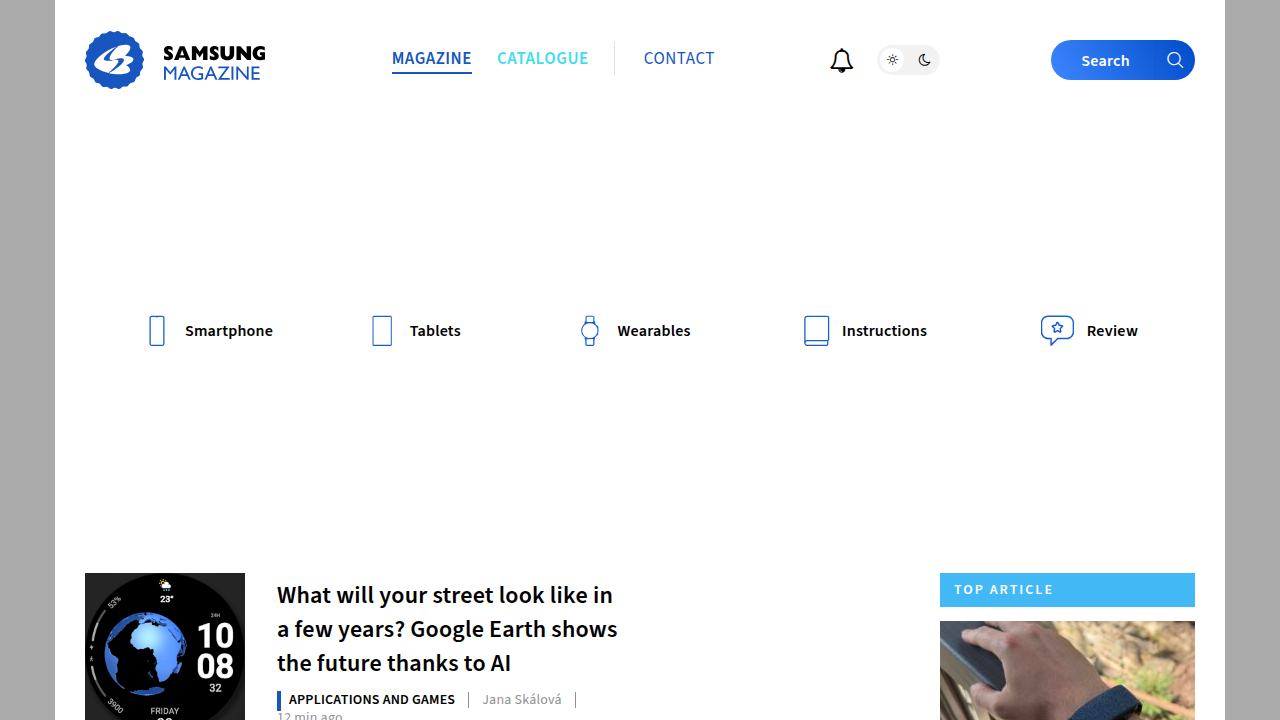The height and width of the screenshot is (720, 1280).
Task: Go to the Contact page
Action: (679, 58)
